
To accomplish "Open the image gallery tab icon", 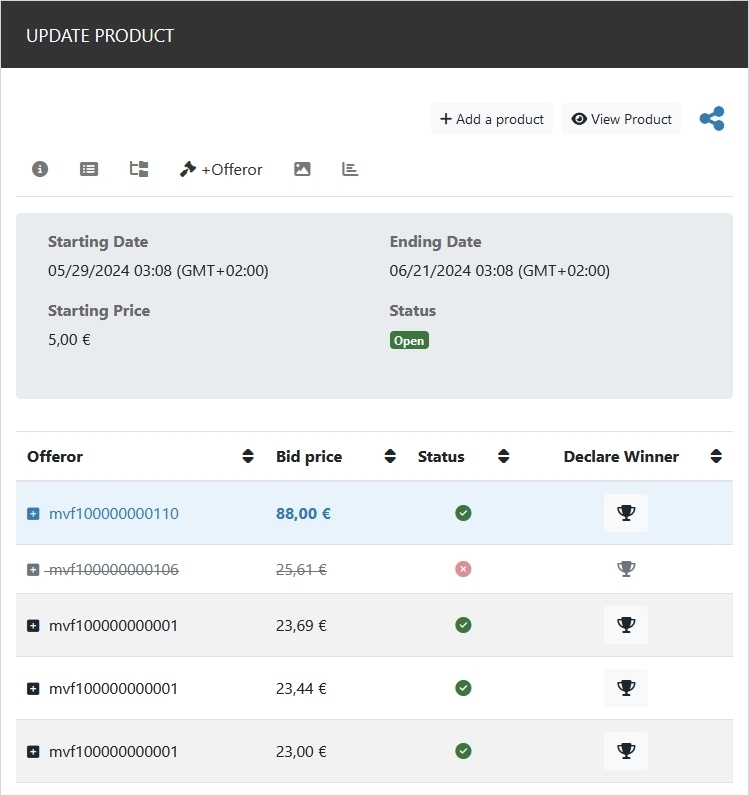I will tap(302, 169).
